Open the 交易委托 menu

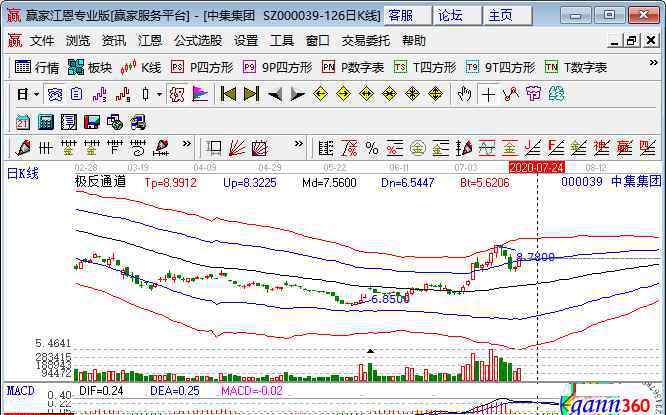[x=366, y=41]
